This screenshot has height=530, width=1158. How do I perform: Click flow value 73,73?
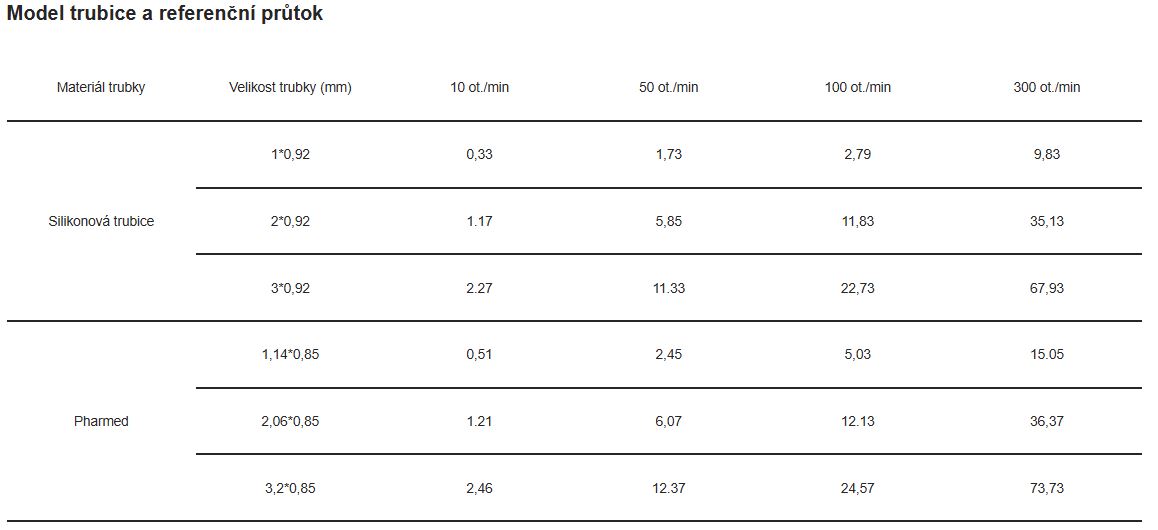[x=1046, y=488]
